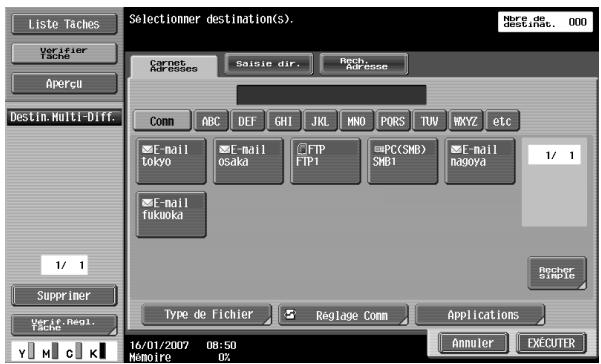Check the yellow Y toner level
This screenshot has height=364, width=601.
click(x=26, y=351)
